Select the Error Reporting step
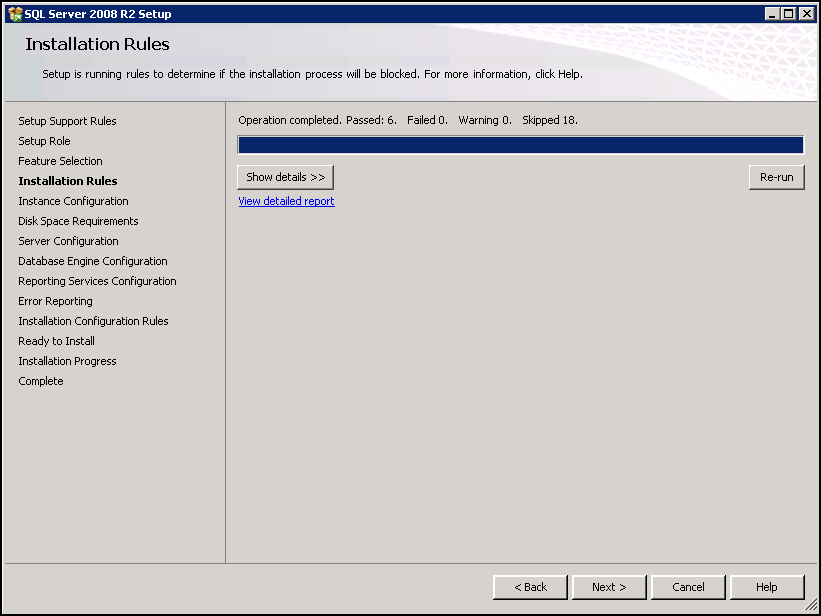The image size is (821, 616). (55, 300)
